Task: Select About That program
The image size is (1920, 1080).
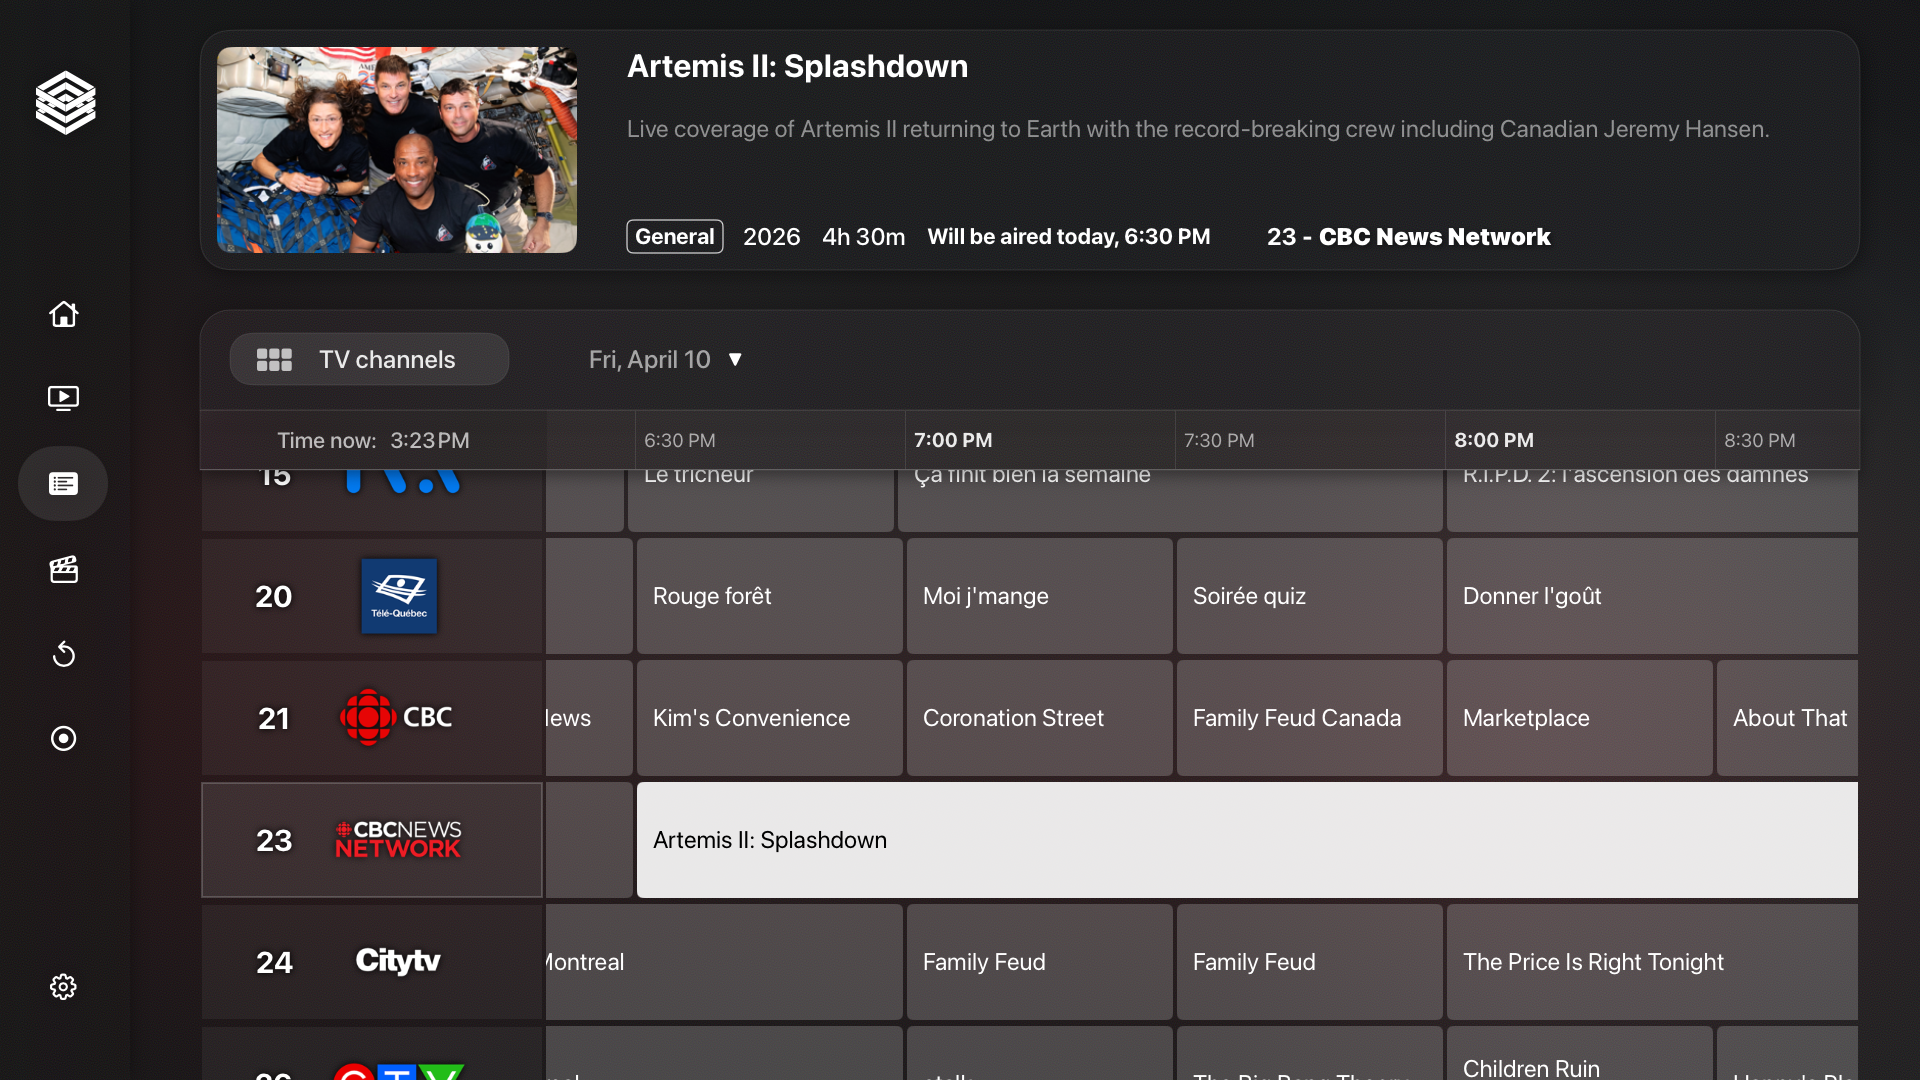Action: (x=1788, y=719)
